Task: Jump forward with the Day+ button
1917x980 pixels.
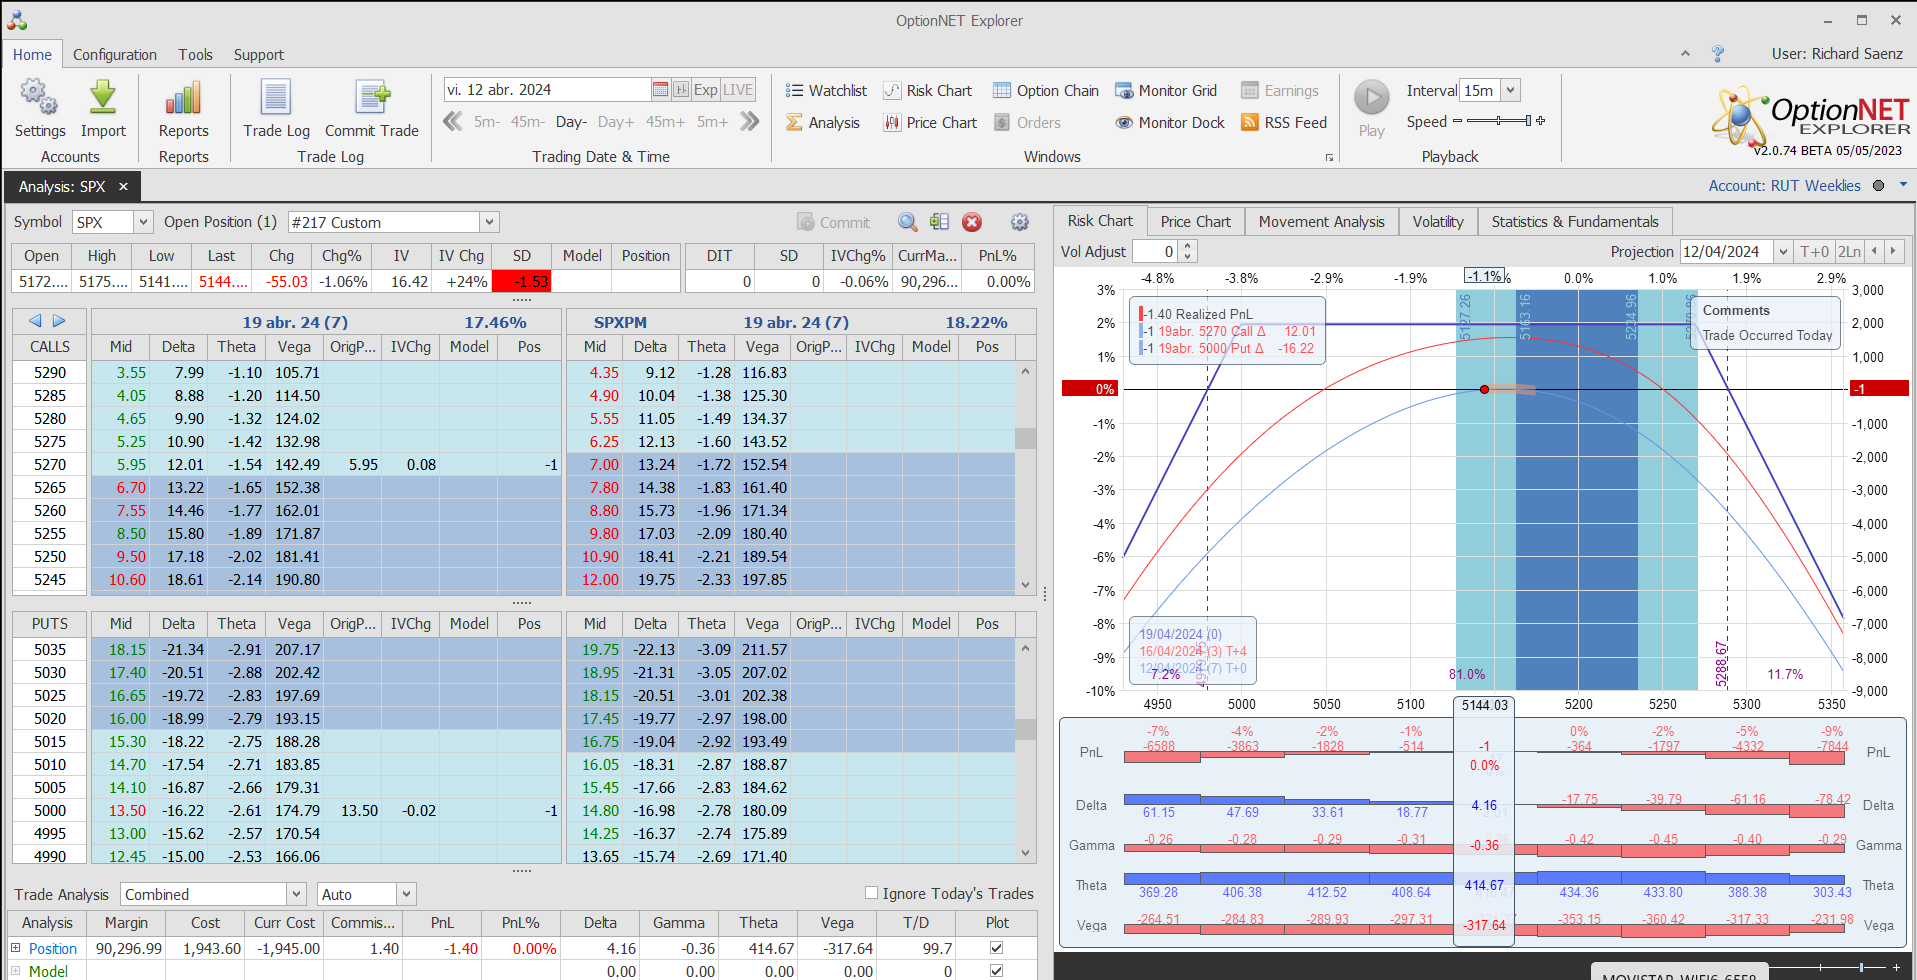Action: [x=615, y=122]
